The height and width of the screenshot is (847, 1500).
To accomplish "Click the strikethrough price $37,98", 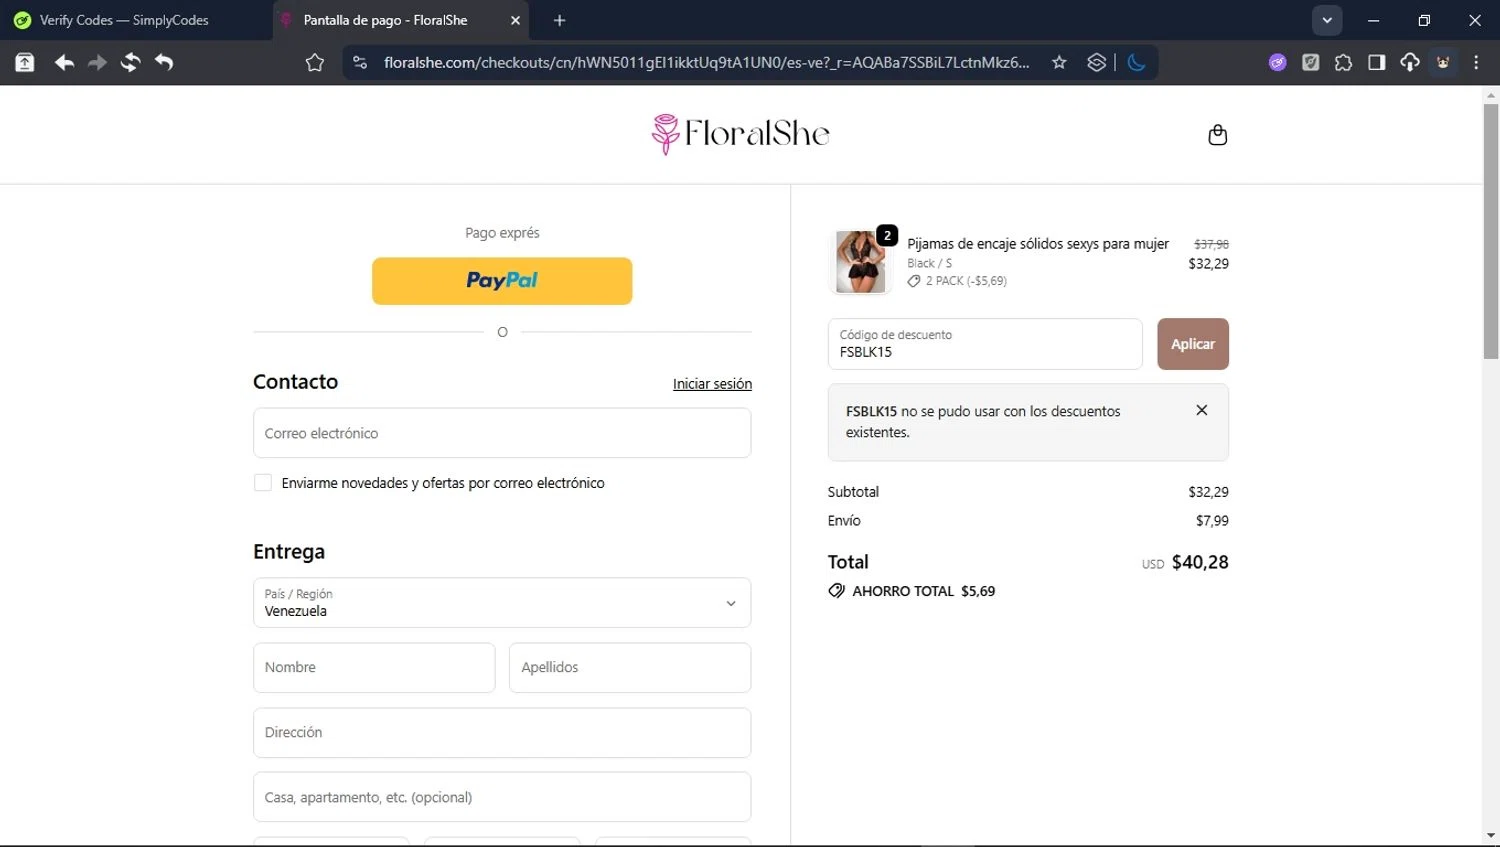I will pos(1211,244).
